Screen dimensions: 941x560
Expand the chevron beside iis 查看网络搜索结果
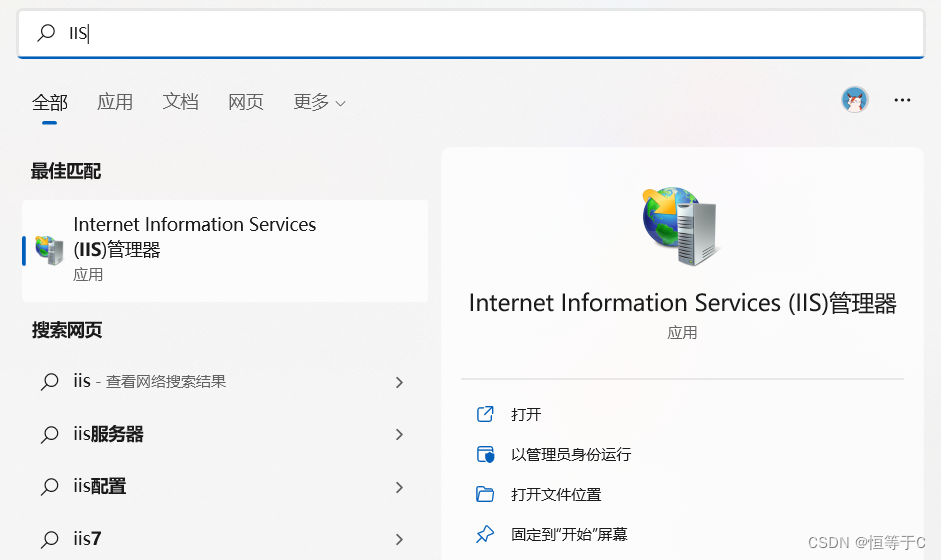[399, 382]
